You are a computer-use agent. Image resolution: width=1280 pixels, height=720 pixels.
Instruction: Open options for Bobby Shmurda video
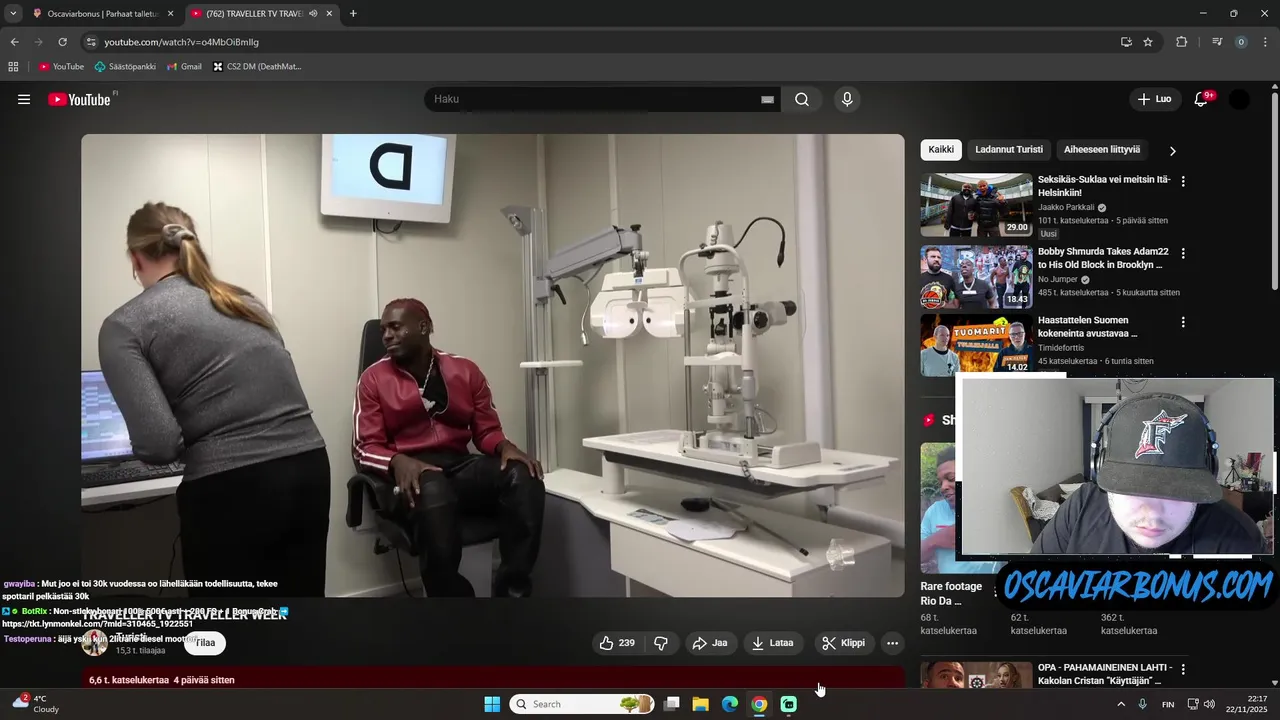click(1183, 253)
